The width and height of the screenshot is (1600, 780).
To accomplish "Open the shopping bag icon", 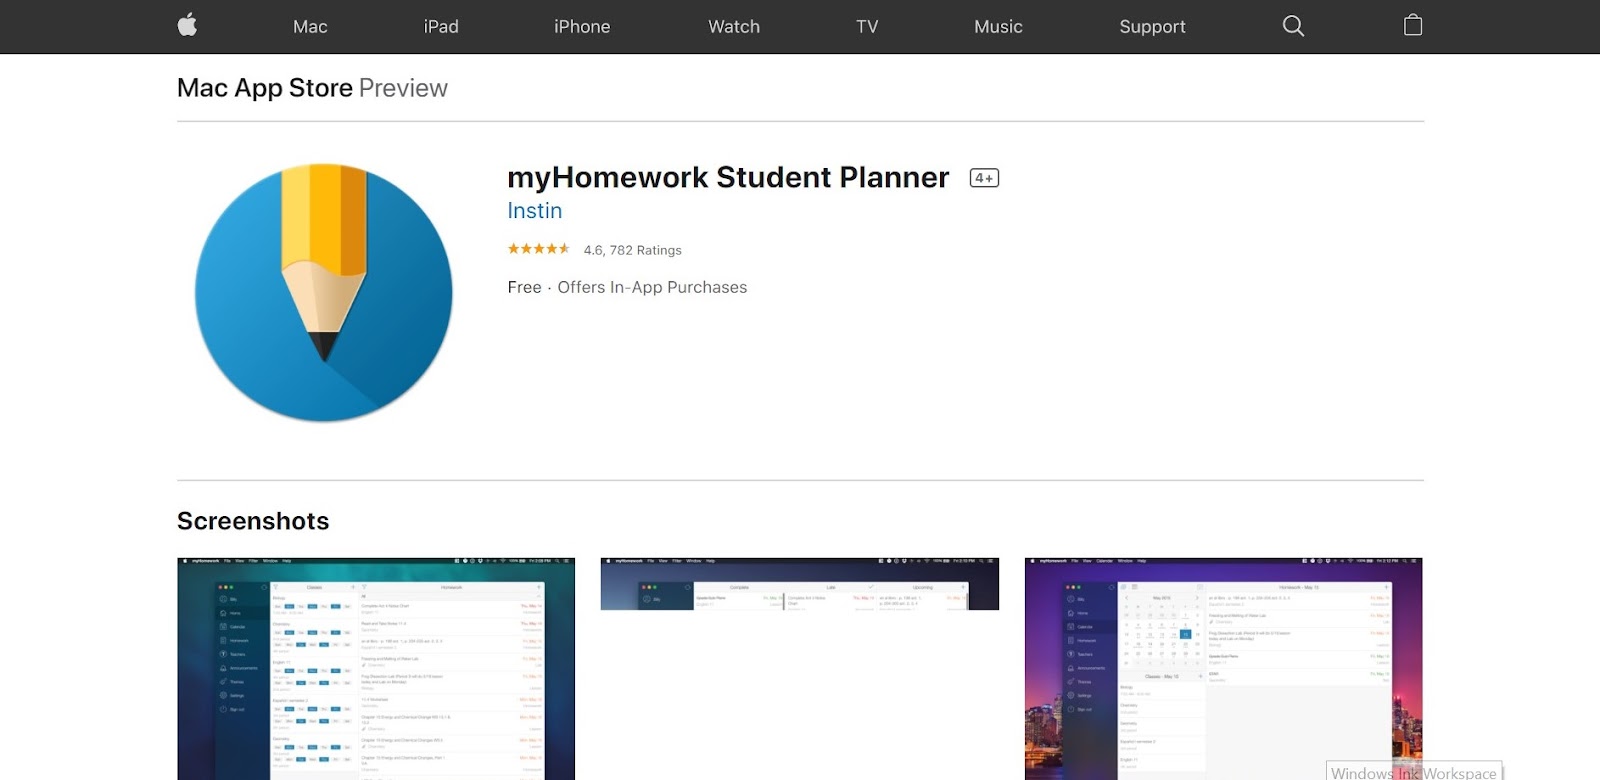I will 1413,25.
